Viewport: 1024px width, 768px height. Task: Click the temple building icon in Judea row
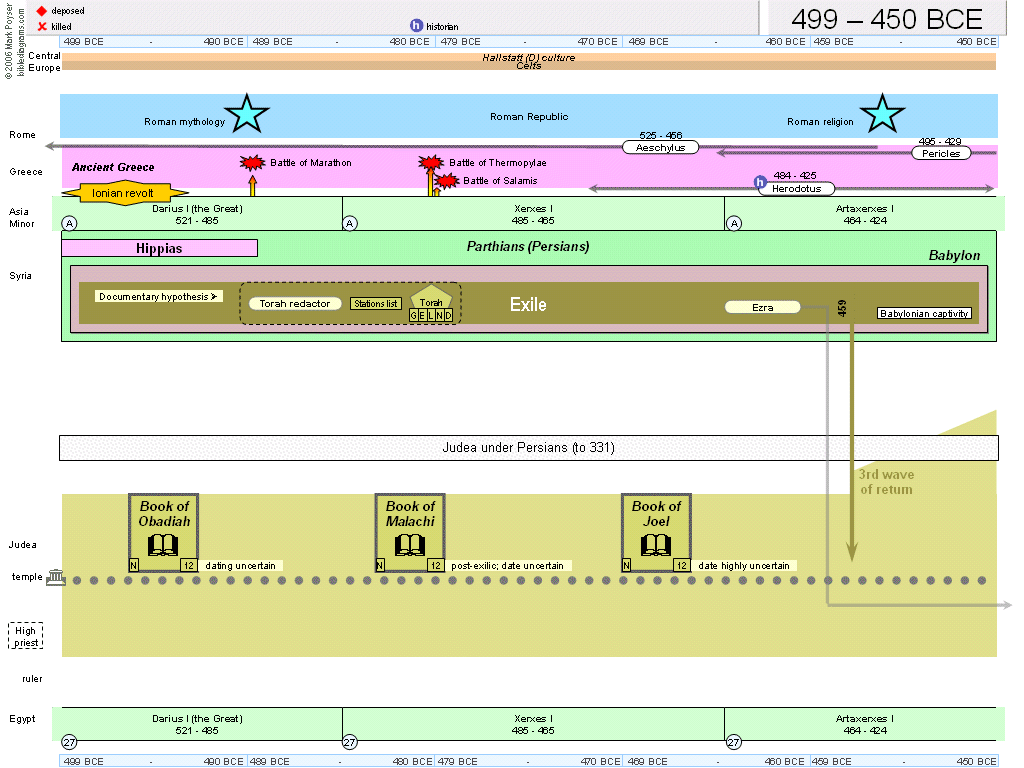(x=56, y=579)
